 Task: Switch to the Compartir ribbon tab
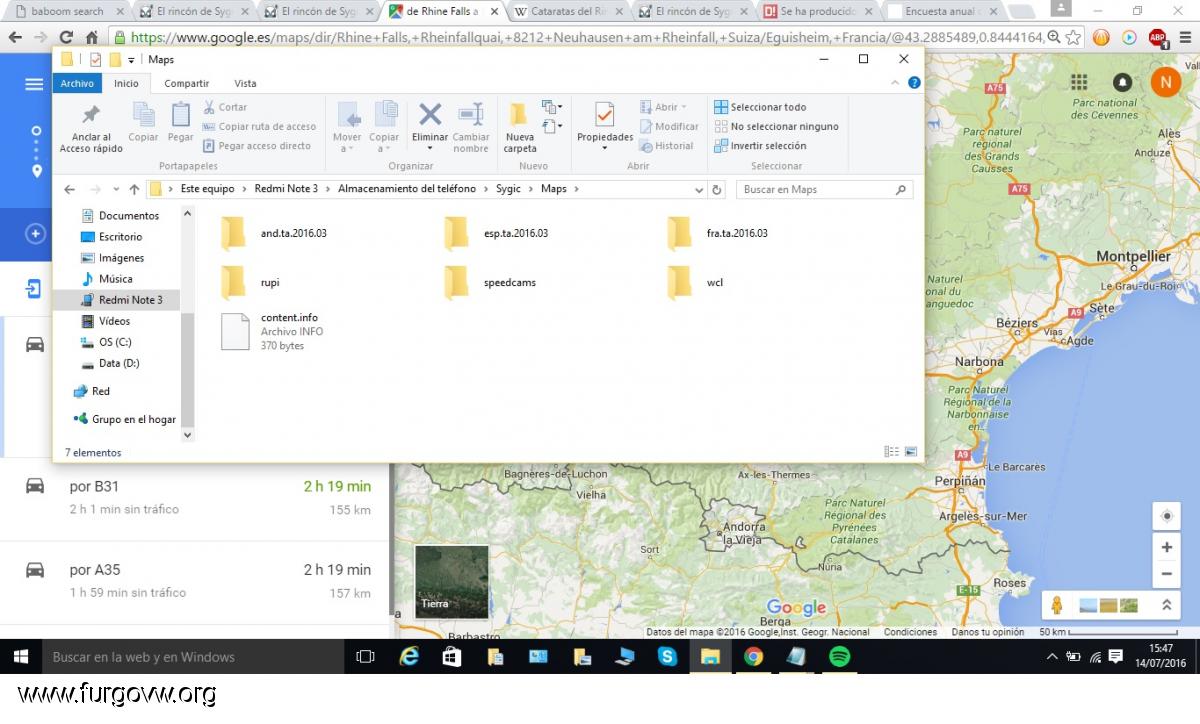tap(187, 84)
